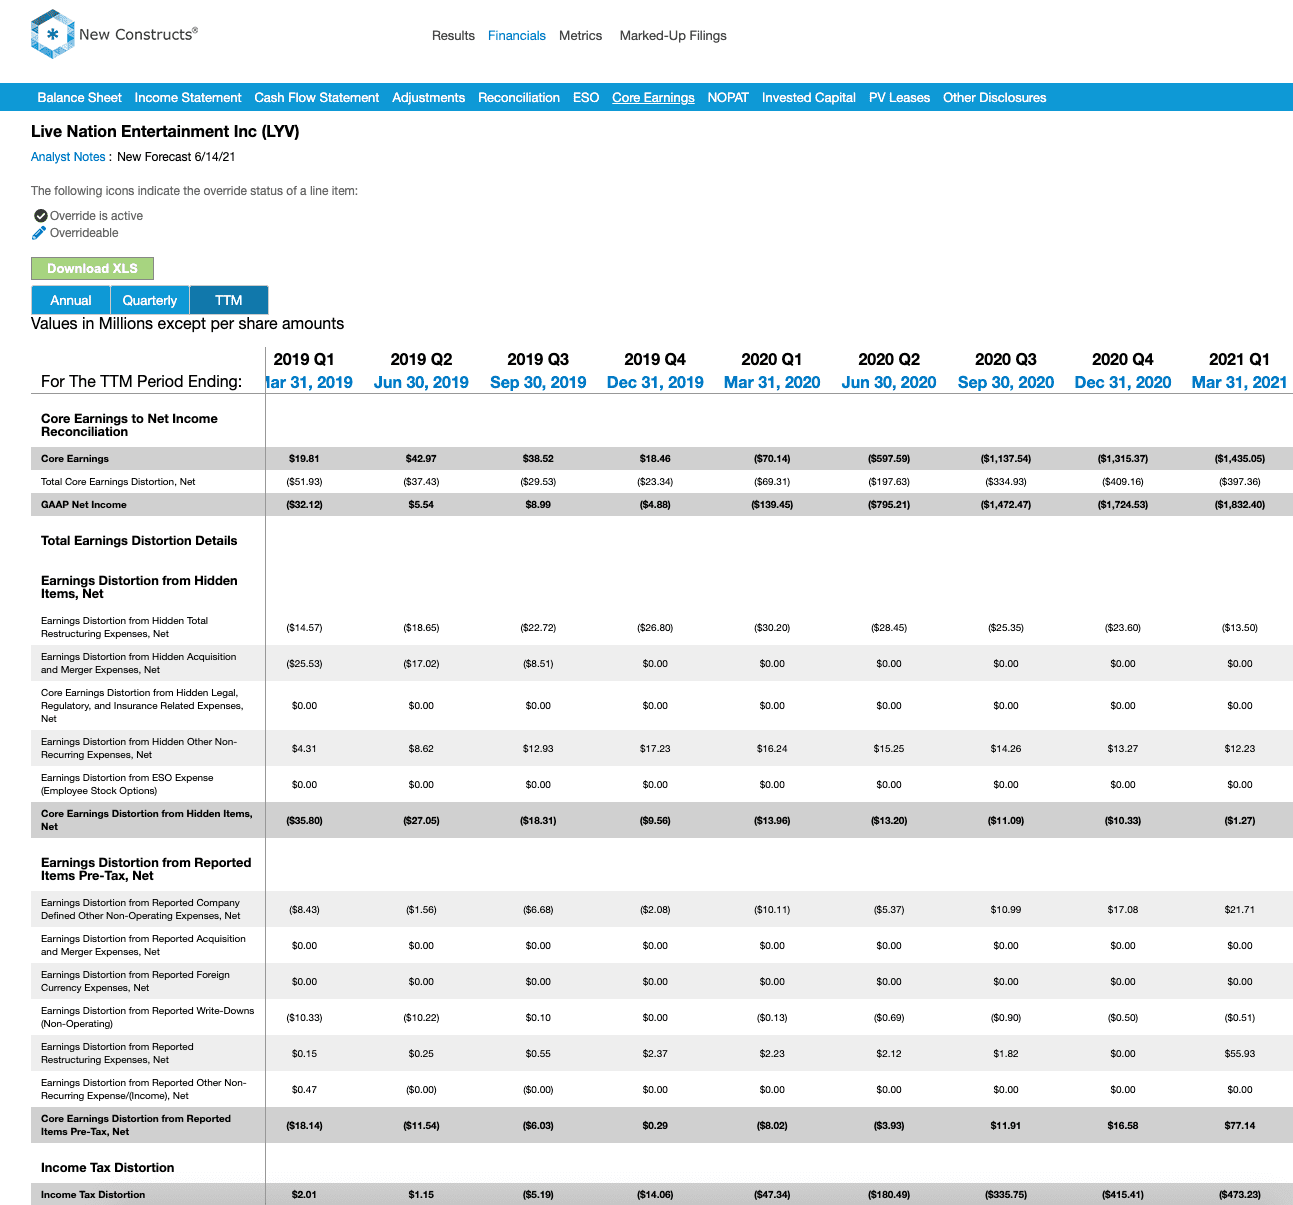This screenshot has height=1205, width=1293.
Task: Click hidden items total ($35.80)
Action: tap(304, 821)
